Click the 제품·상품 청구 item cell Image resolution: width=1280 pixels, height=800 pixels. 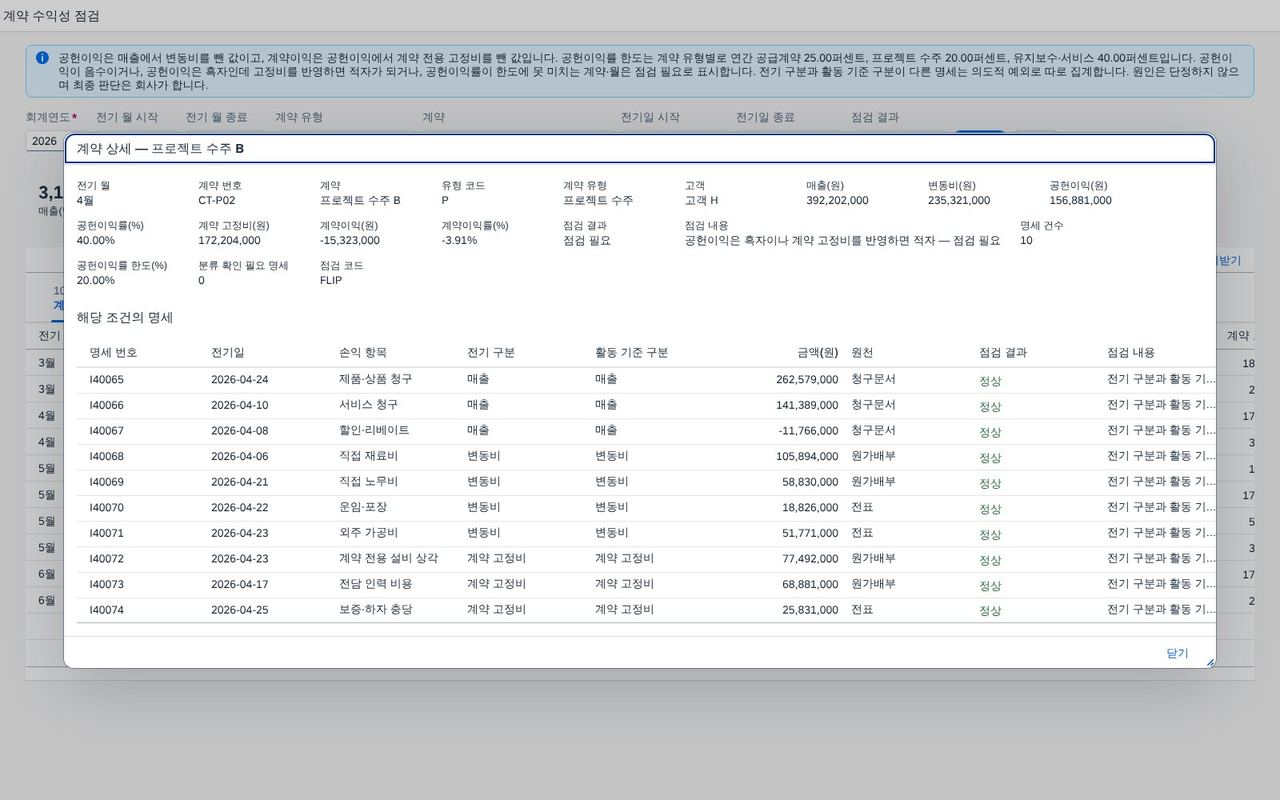375,379
